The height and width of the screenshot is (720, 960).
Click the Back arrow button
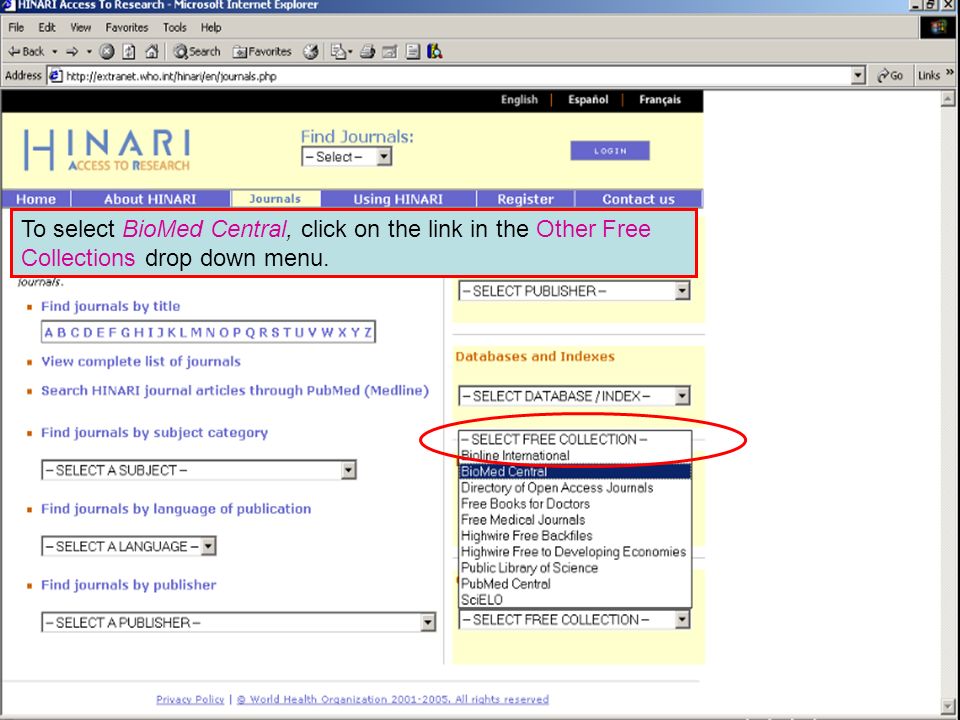(x=26, y=51)
